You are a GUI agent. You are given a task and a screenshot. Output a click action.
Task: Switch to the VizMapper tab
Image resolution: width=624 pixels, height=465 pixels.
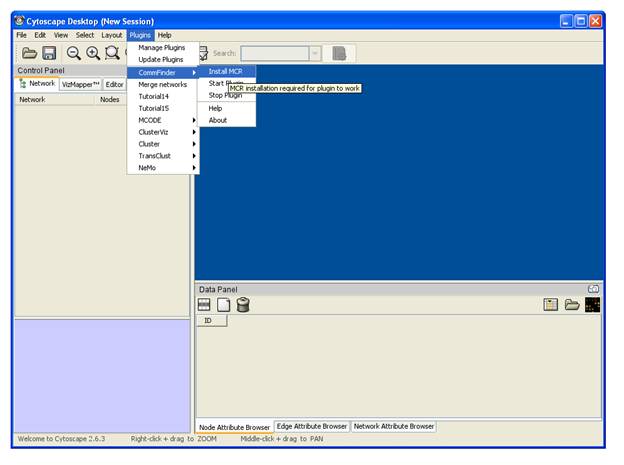[x=80, y=84]
